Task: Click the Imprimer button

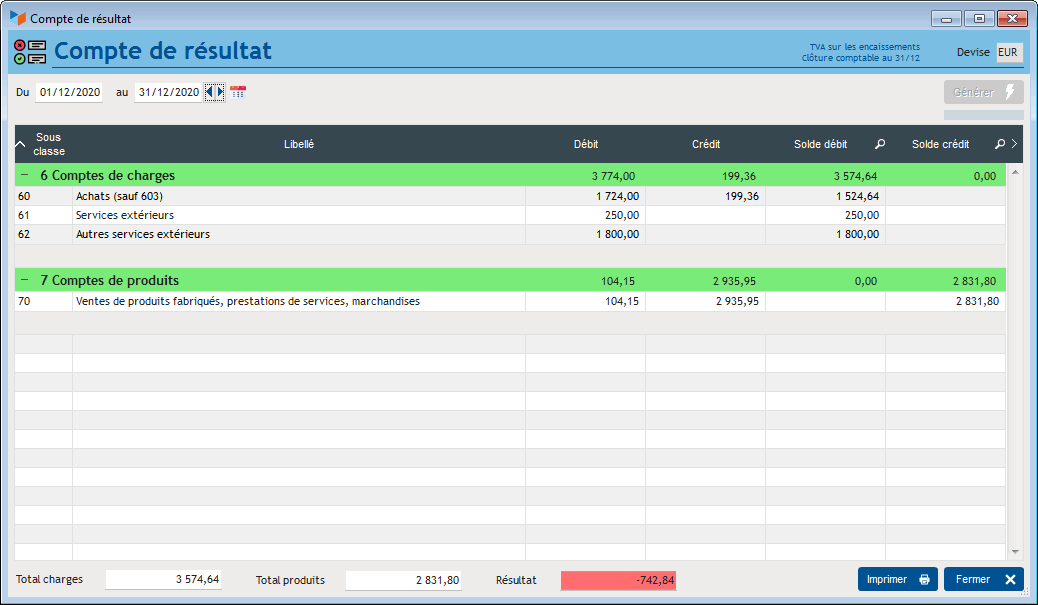Action: (x=897, y=579)
